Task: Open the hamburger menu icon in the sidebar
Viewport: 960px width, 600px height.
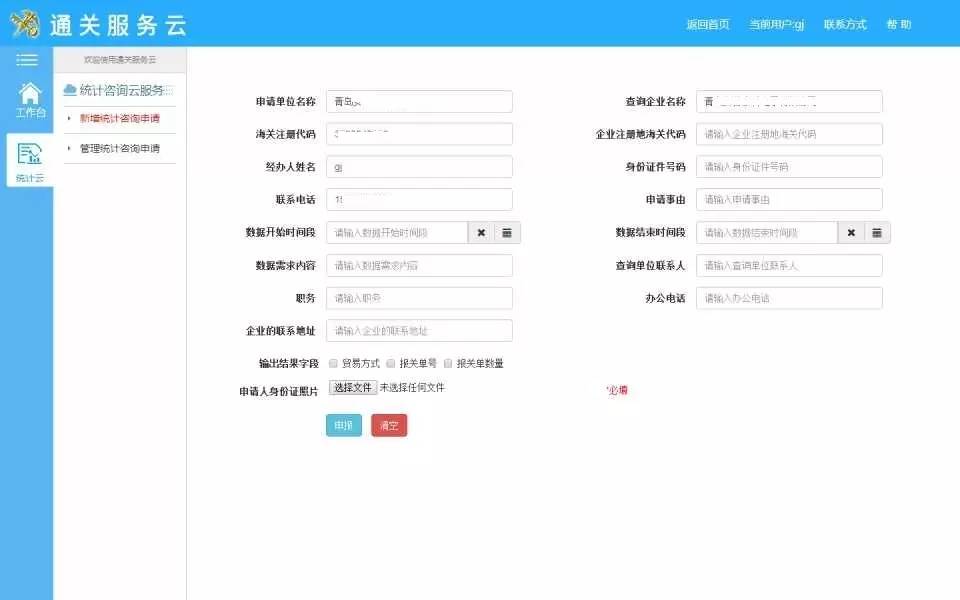Action: click(x=25, y=59)
